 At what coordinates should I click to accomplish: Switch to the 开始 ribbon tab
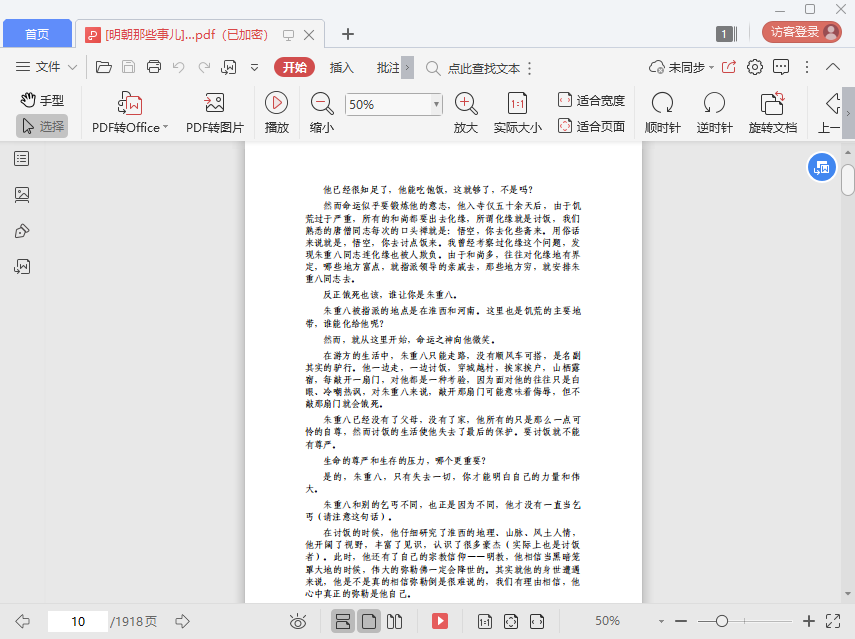coord(294,67)
